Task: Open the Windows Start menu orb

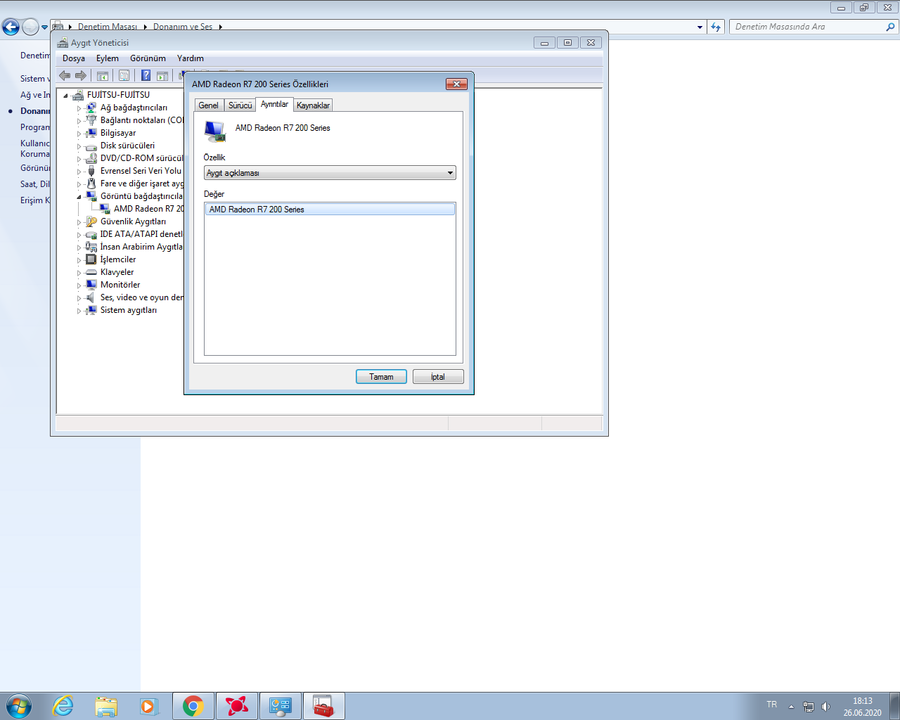Action: tap(18, 706)
